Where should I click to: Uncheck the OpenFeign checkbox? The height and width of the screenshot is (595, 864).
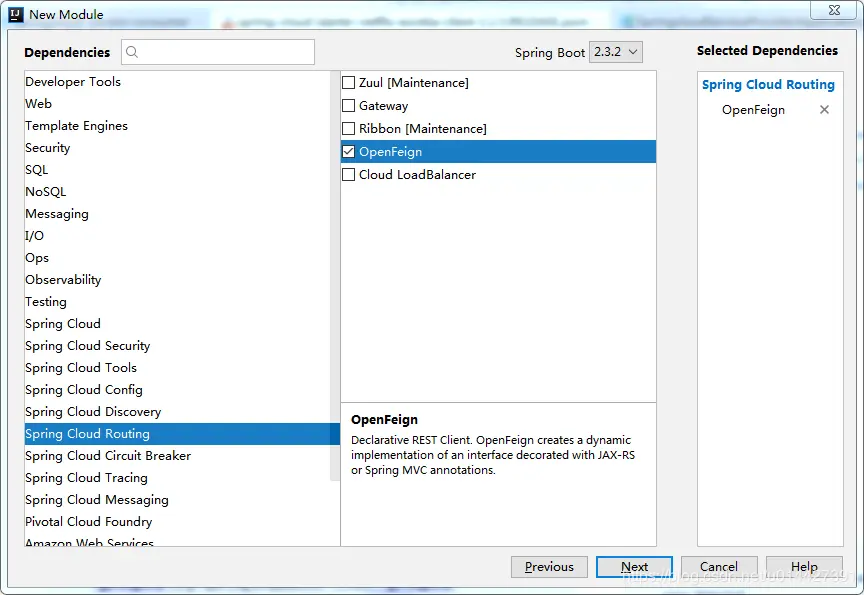coord(348,152)
